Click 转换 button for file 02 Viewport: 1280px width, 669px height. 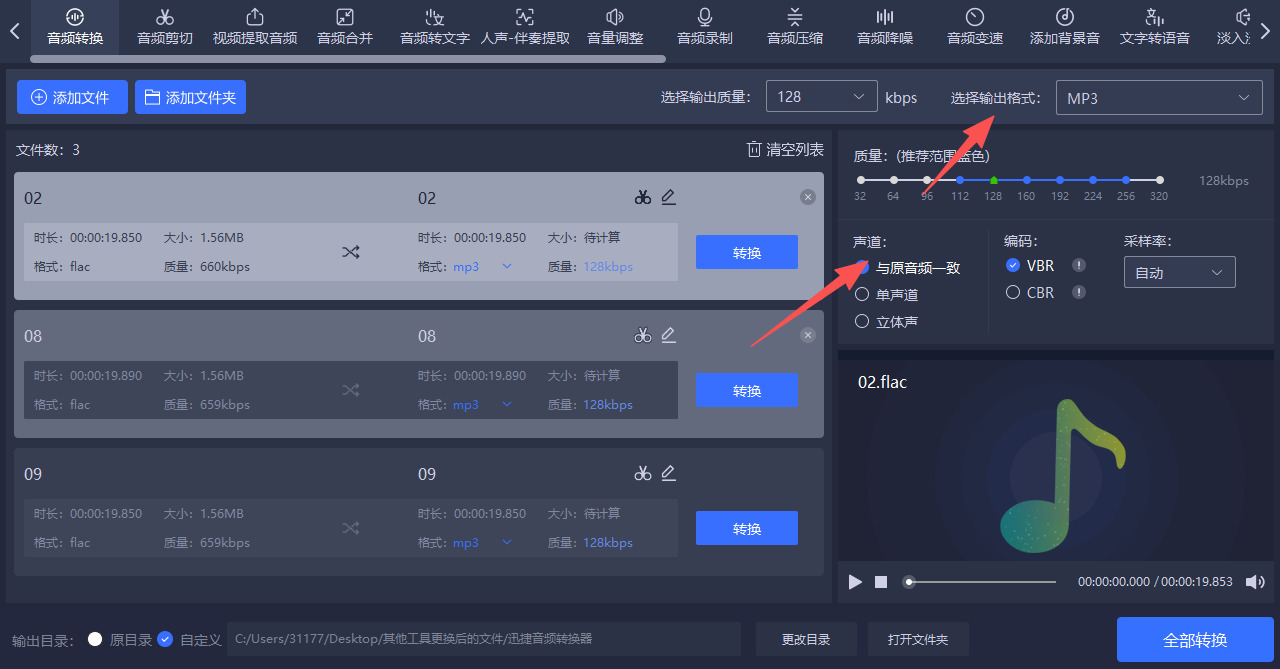pyautogui.click(x=747, y=252)
